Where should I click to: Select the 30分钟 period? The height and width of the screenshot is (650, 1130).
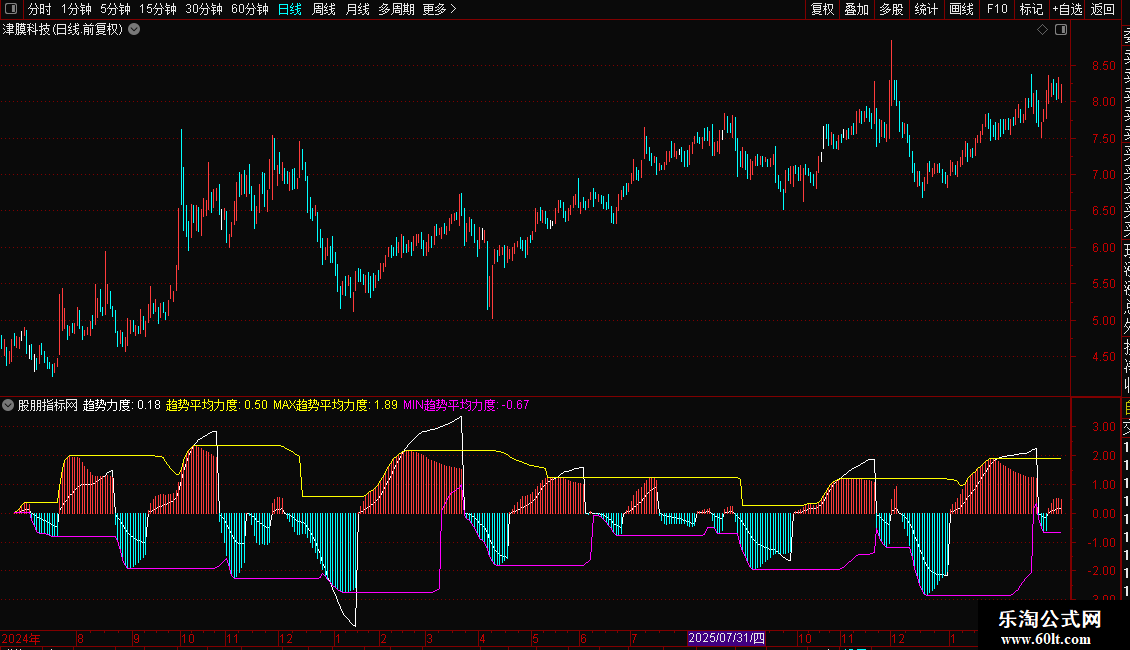tap(203, 9)
